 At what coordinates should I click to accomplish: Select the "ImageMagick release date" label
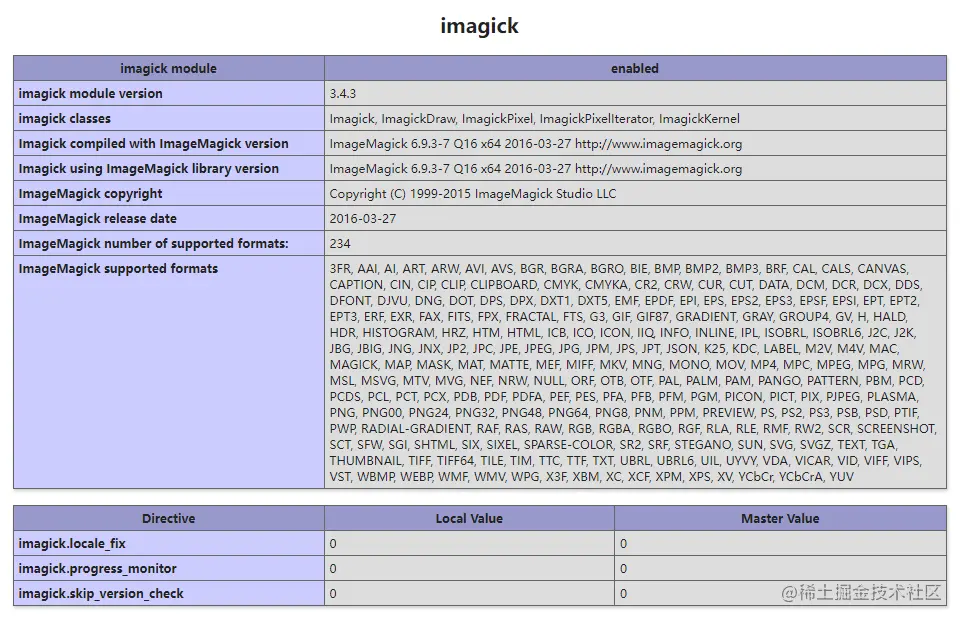click(97, 219)
